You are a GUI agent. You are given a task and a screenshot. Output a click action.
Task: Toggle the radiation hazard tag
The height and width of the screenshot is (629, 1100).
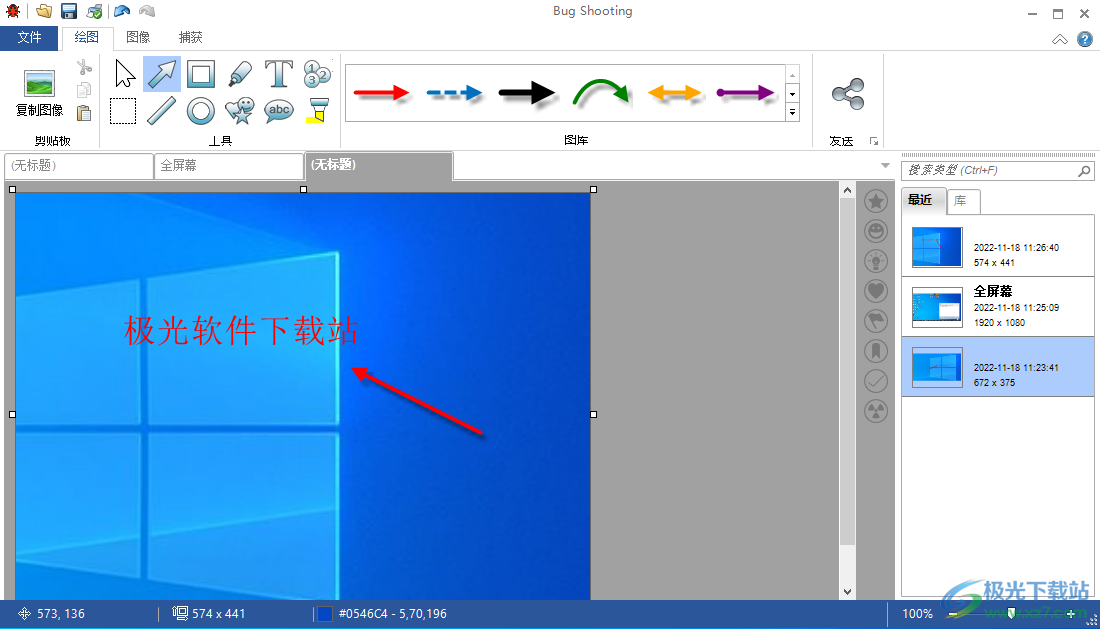point(876,411)
